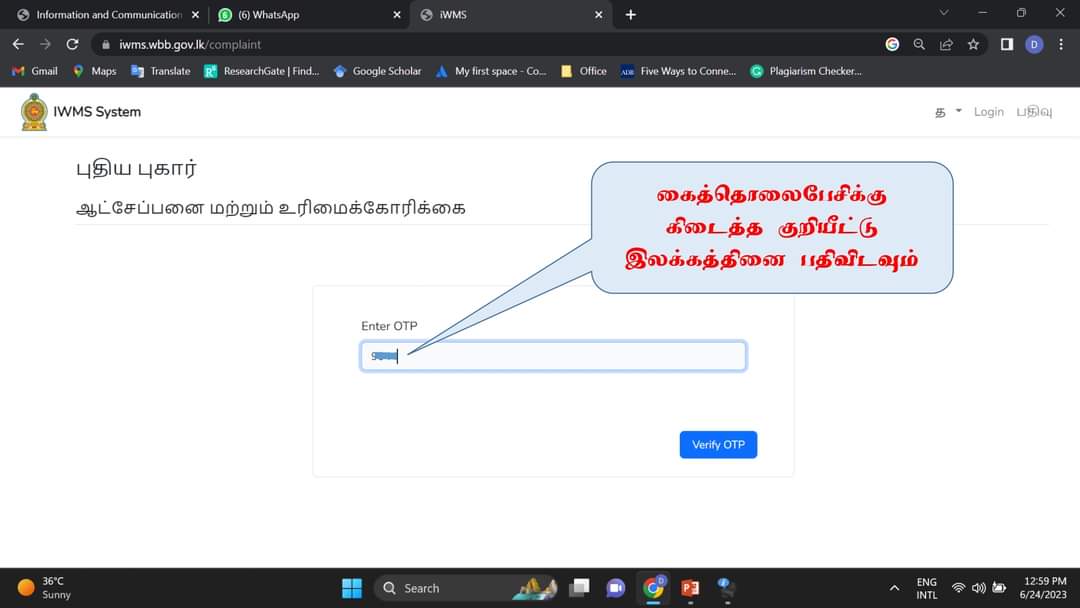Image resolution: width=1080 pixels, height=608 pixels.
Task: Open Google Scholar bookmark
Action: (x=377, y=71)
